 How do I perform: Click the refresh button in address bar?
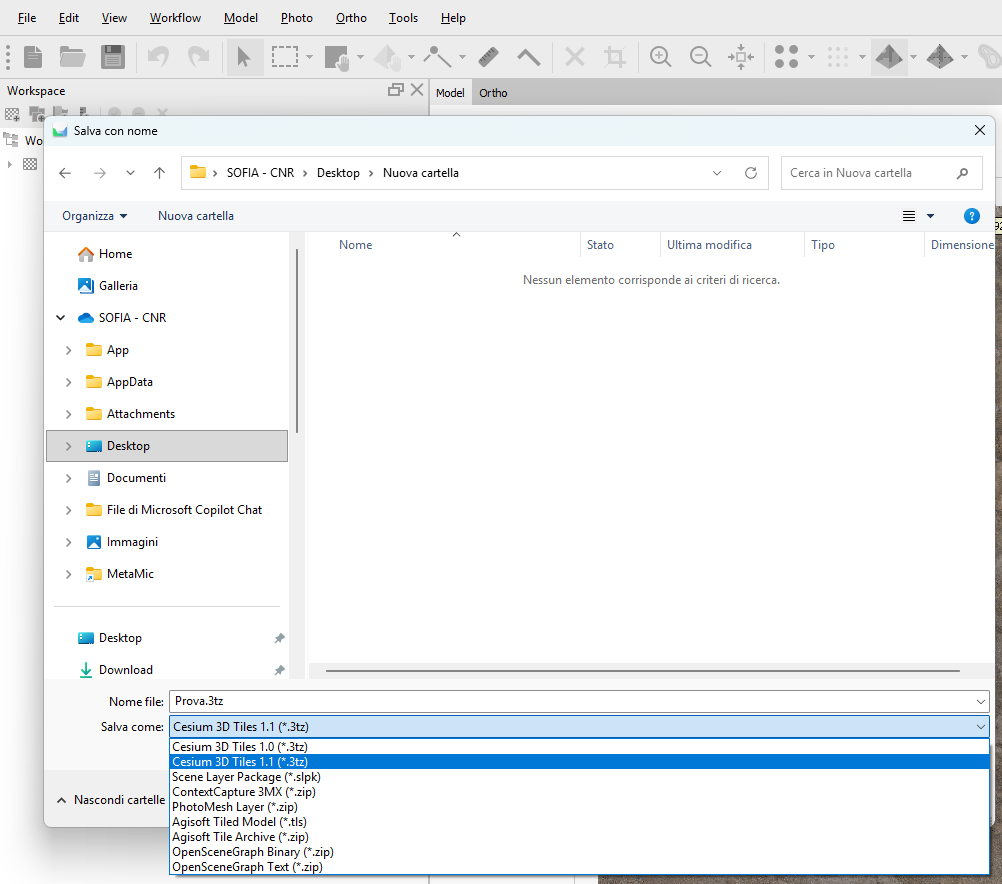click(x=751, y=173)
